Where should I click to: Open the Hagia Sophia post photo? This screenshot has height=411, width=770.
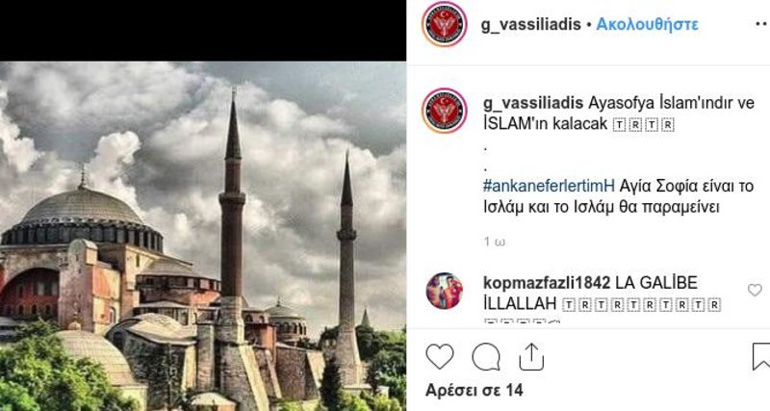click(203, 236)
